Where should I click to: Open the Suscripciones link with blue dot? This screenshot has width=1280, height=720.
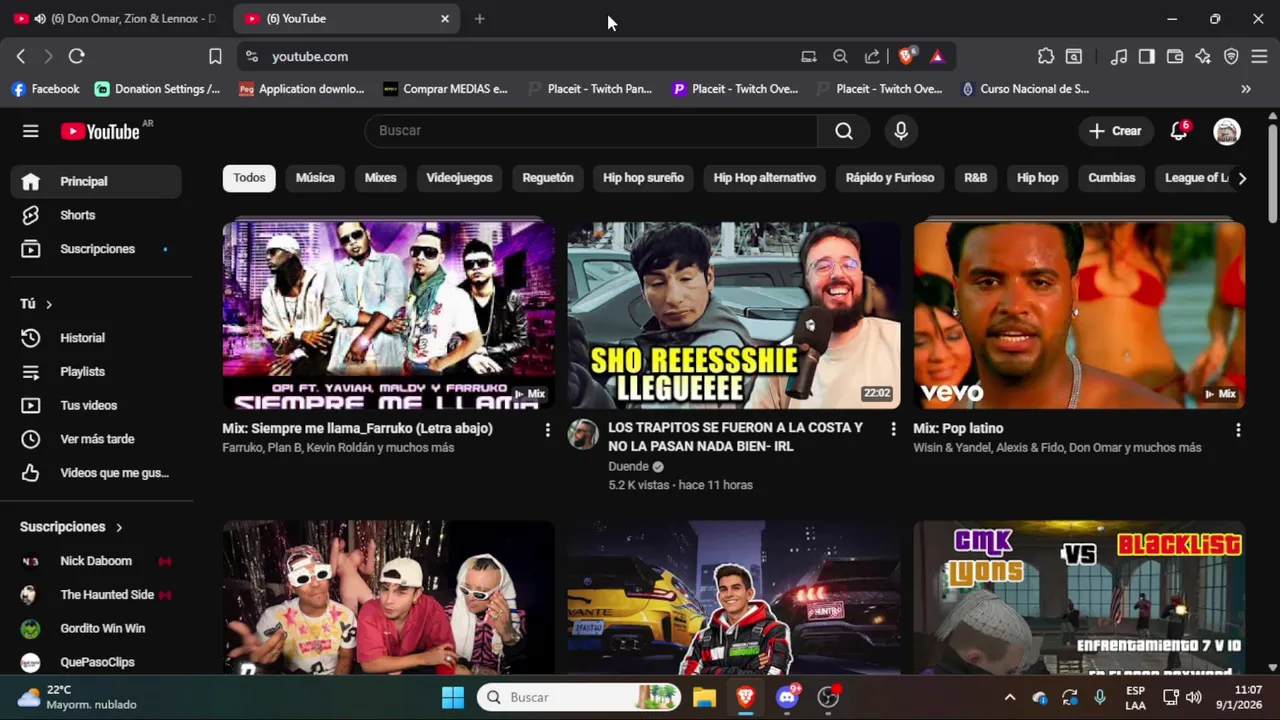(96, 249)
